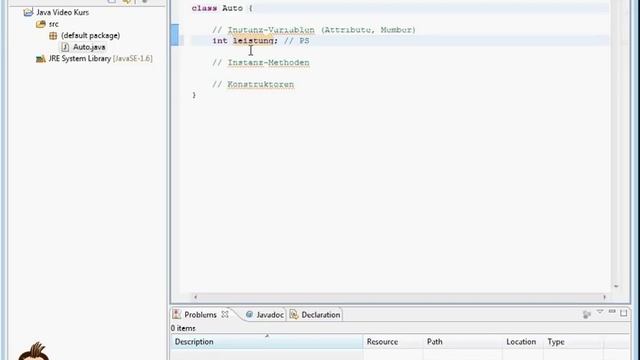Click the Problems view filter icon
The image size is (640, 360).
[x=587, y=314]
